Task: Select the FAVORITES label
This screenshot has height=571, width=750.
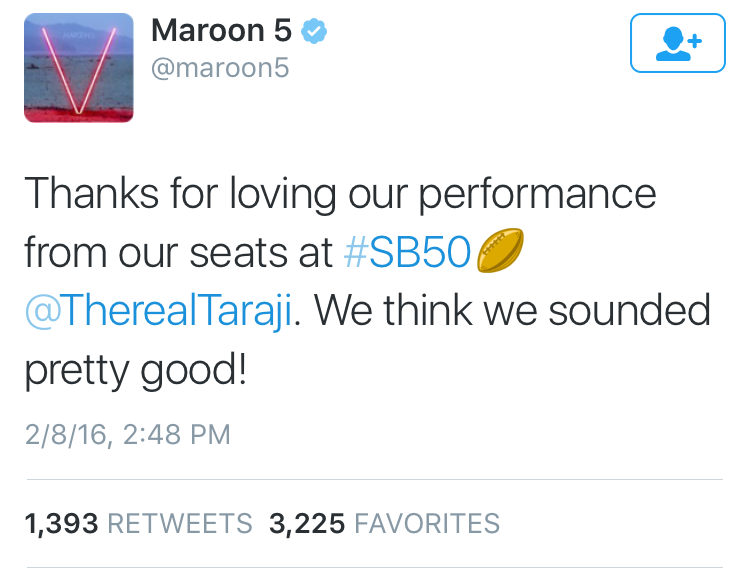Action: coord(427,523)
